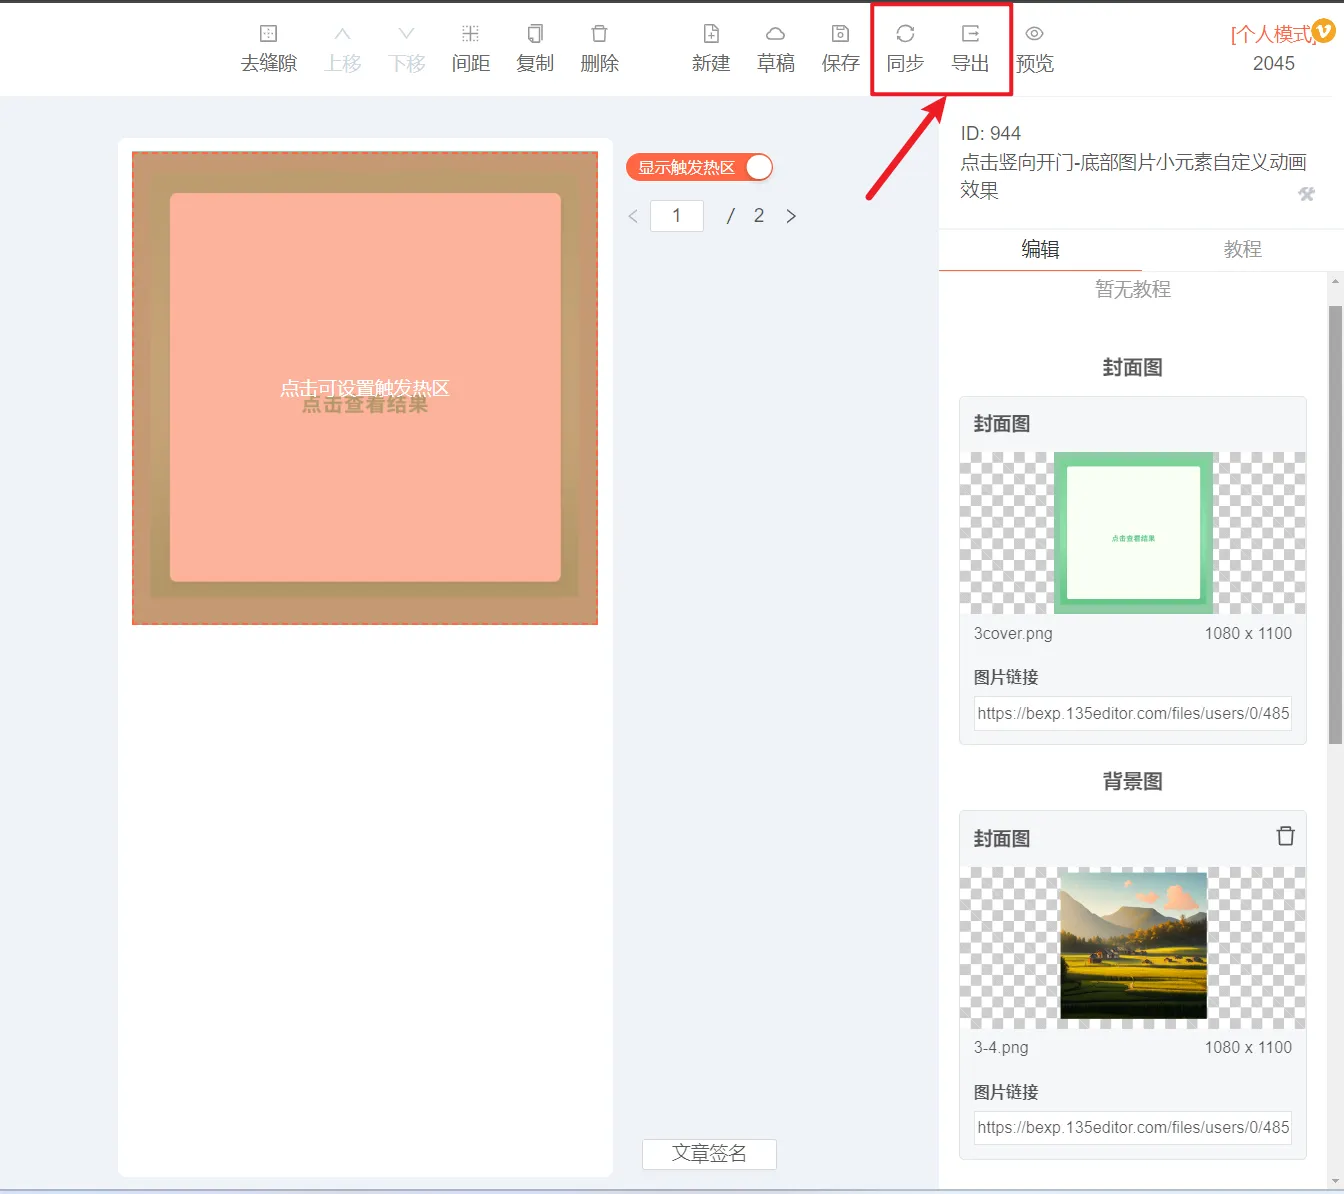Click the pink hot-zone area on canvas

[x=365, y=388]
